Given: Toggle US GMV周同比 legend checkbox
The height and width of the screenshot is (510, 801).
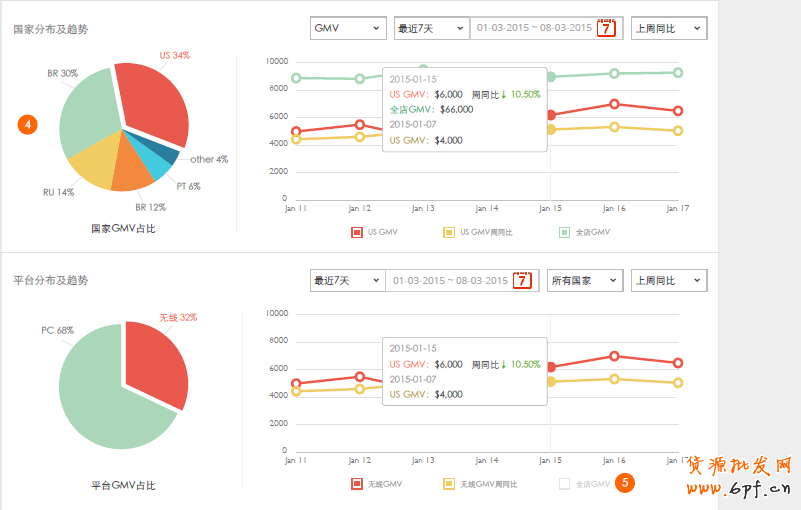Looking at the screenshot, I should (449, 232).
